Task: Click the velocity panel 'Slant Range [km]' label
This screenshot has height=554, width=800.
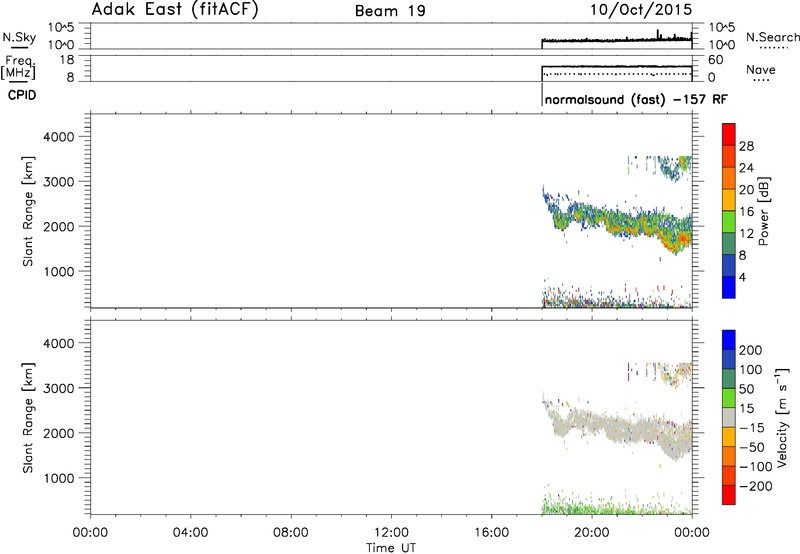Action: tap(28, 418)
